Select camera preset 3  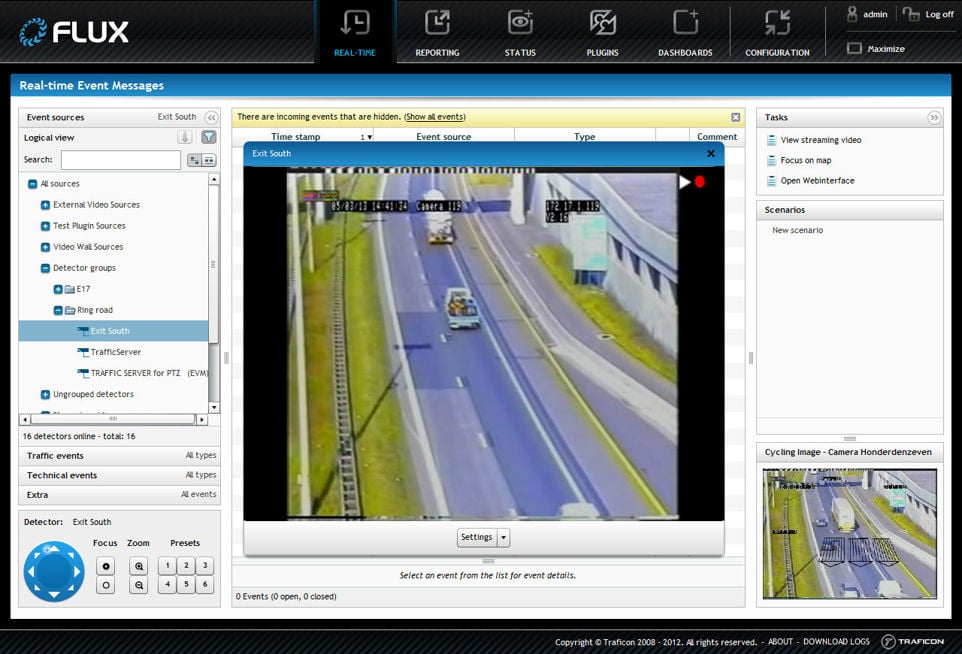pos(204,566)
